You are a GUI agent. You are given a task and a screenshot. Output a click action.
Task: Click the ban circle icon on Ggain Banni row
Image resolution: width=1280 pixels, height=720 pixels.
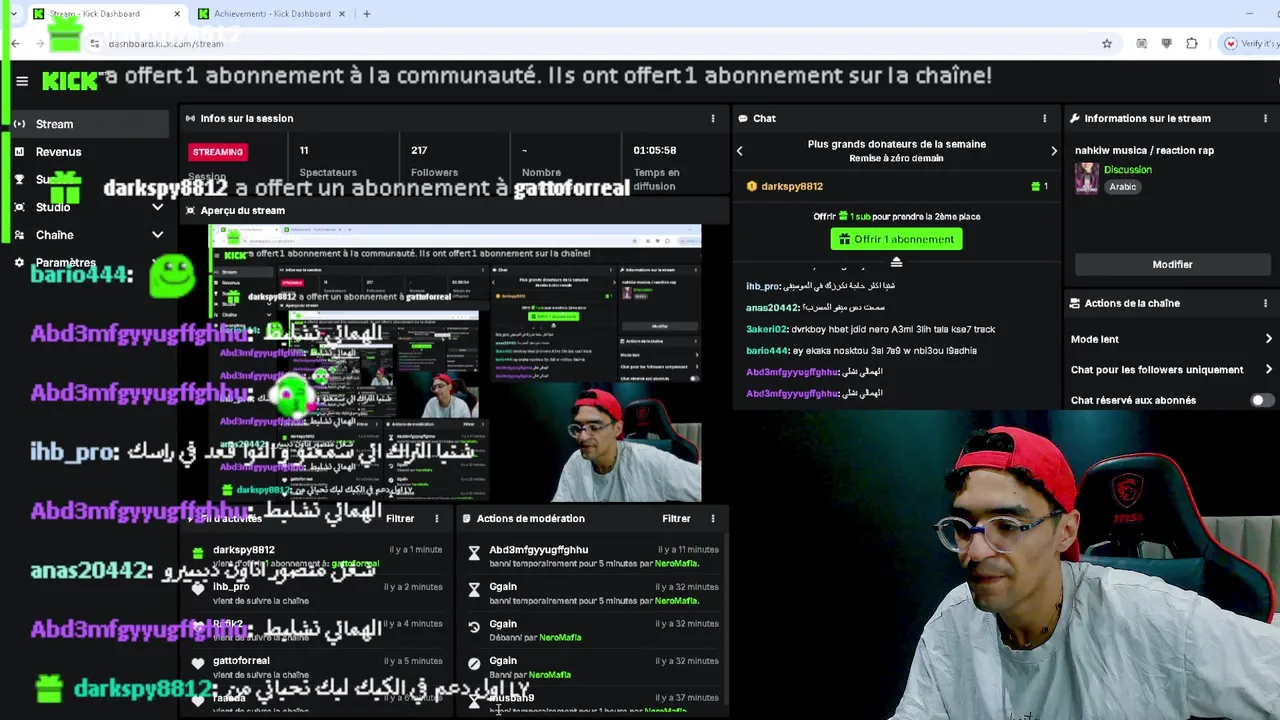(x=474, y=664)
